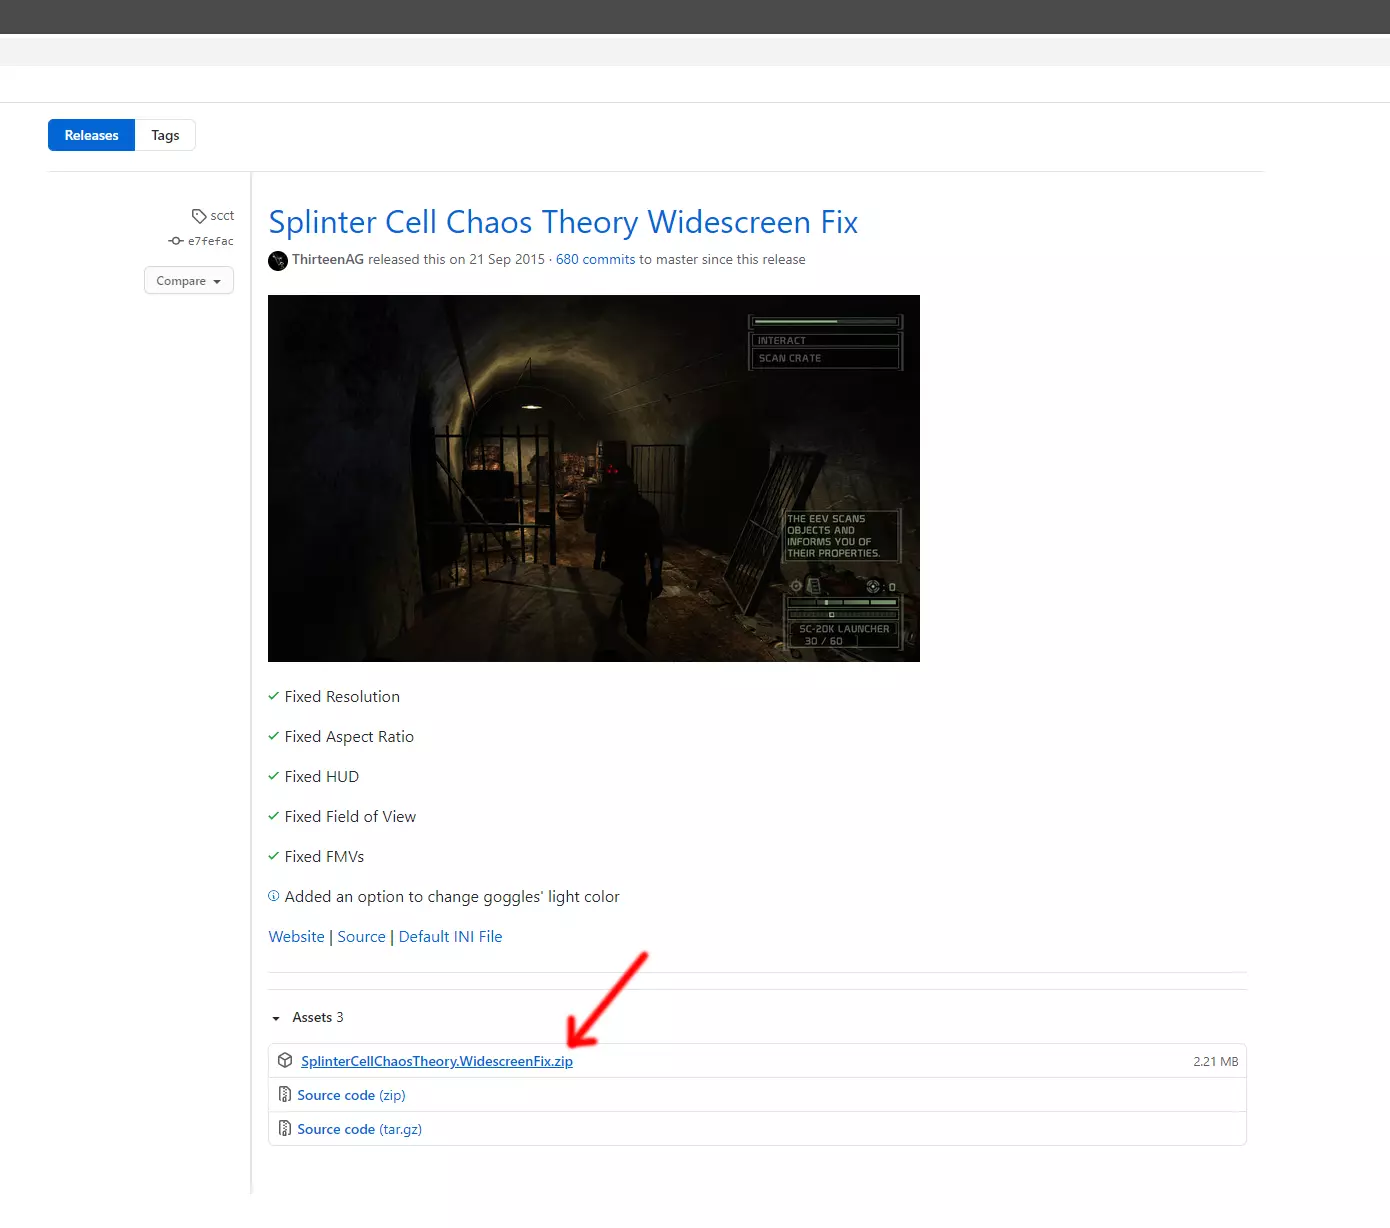
Task: Download Source code (zip)
Action: (x=351, y=1095)
